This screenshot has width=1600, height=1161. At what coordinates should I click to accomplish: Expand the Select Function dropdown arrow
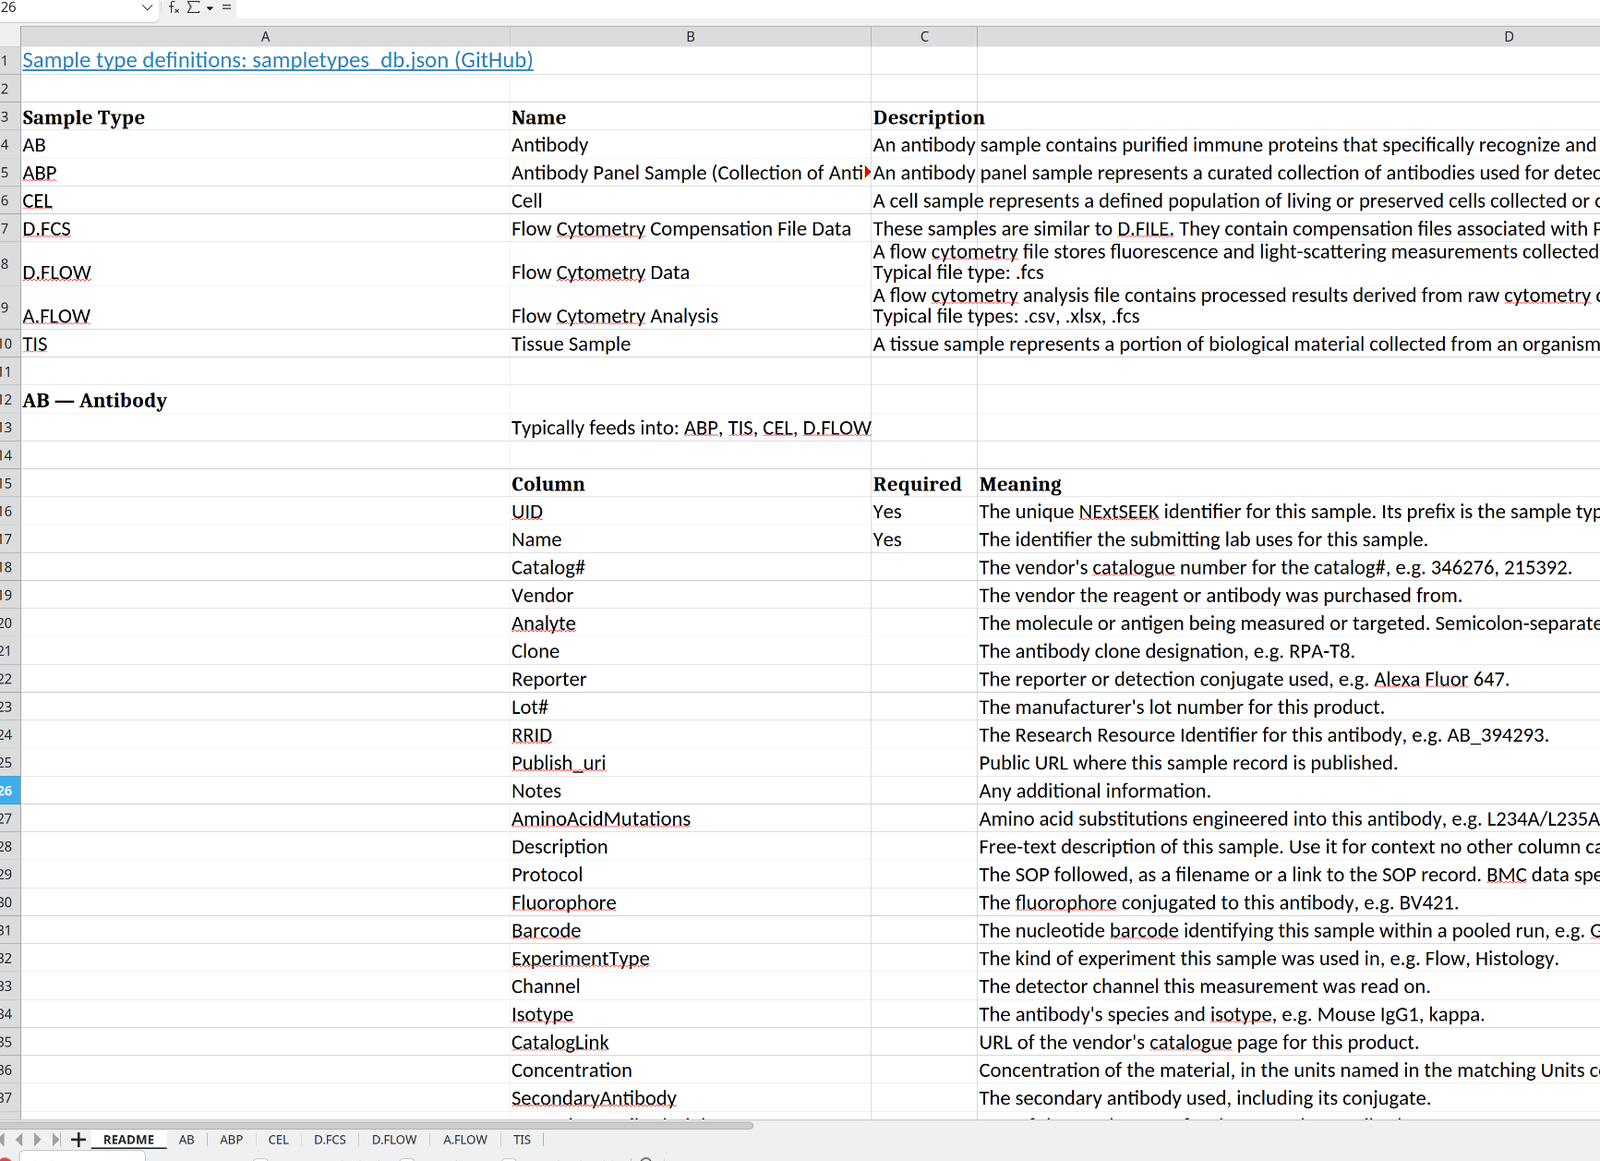210,8
